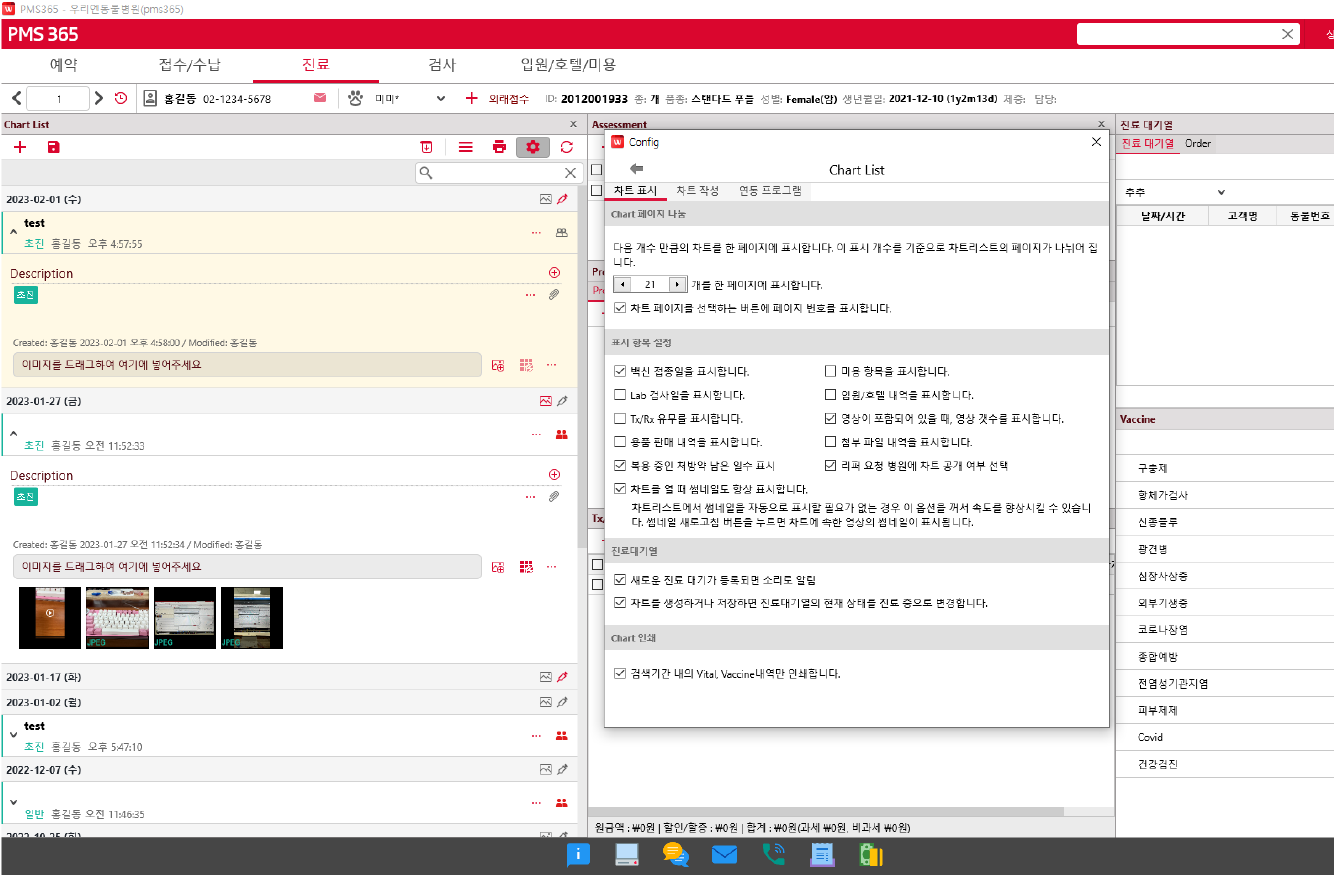Viewport: 1334px width, 875px height.
Task: Enable 'Lab 검사일을 표시합니다' checkbox
Action: (621, 395)
